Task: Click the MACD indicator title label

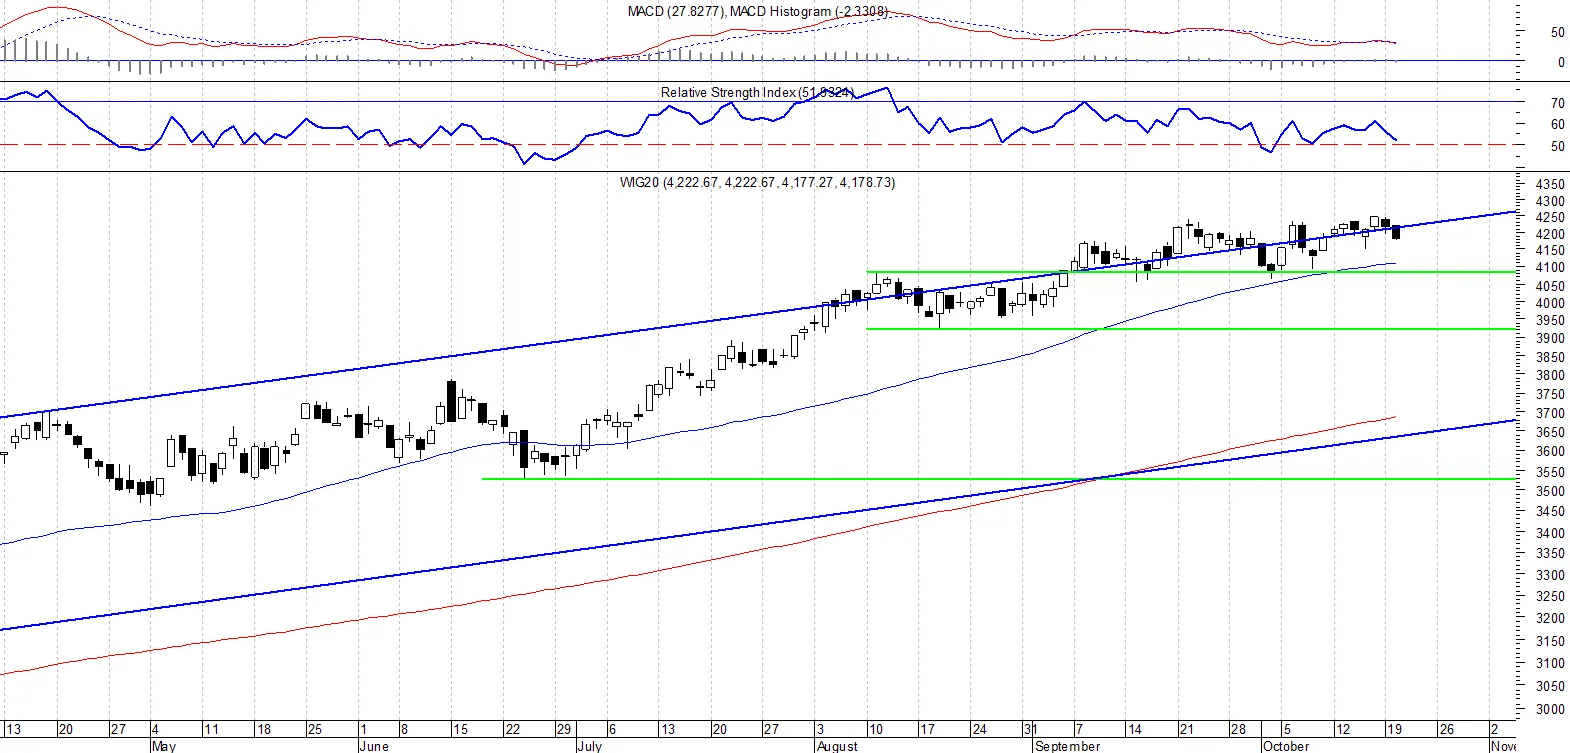Action: click(758, 11)
